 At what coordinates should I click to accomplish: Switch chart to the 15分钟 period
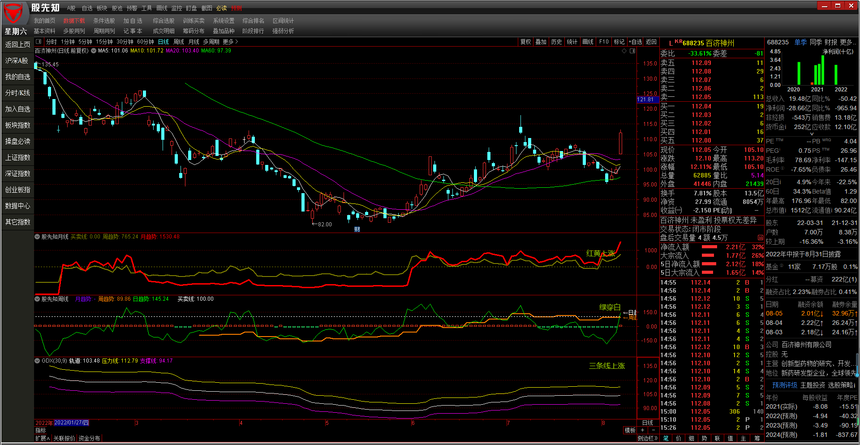point(104,42)
